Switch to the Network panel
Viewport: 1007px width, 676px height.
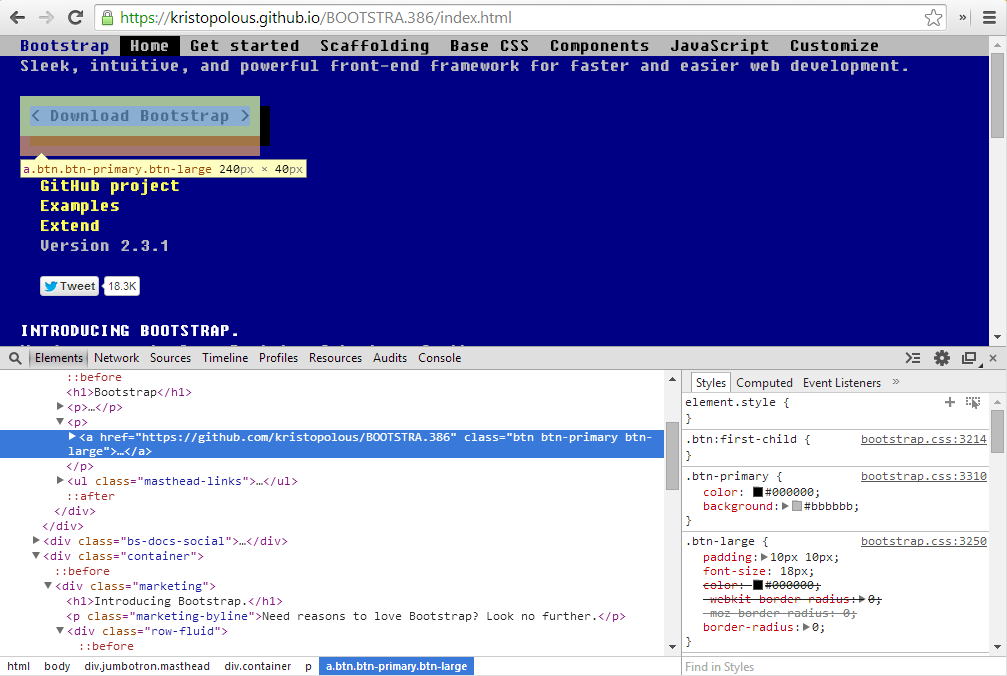click(116, 358)
